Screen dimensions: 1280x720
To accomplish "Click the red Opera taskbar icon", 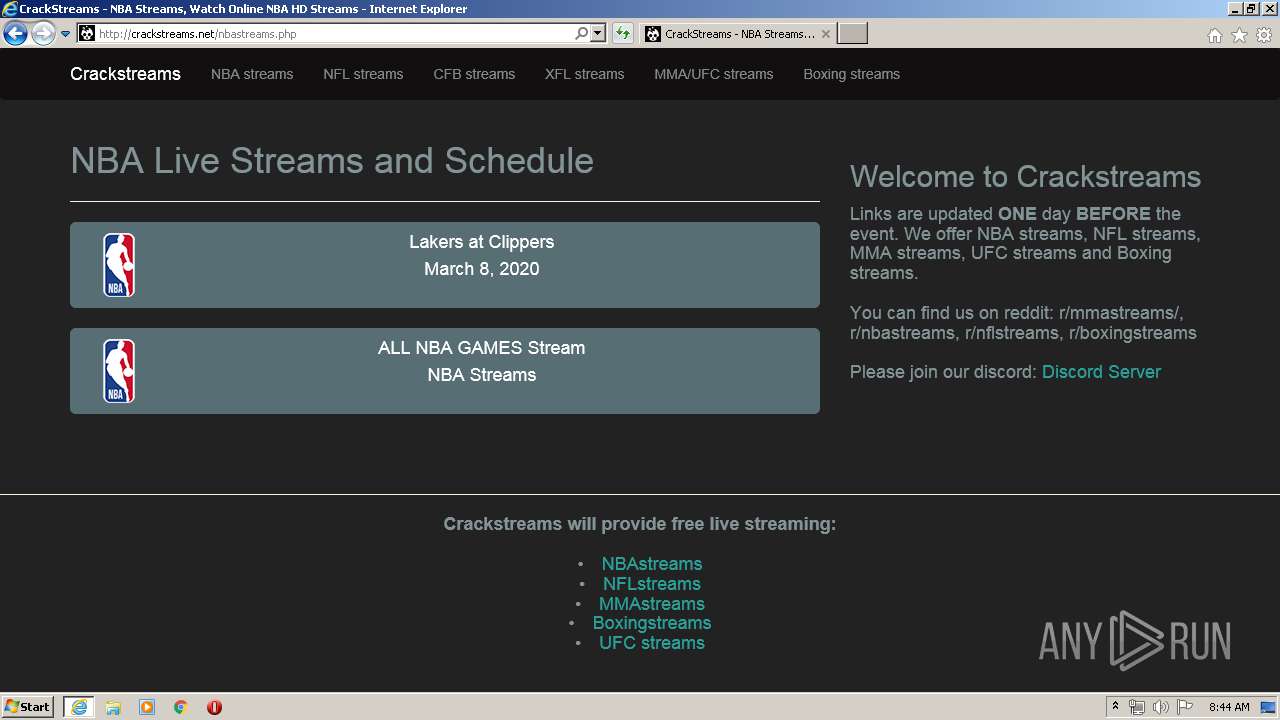I will 214,707.
